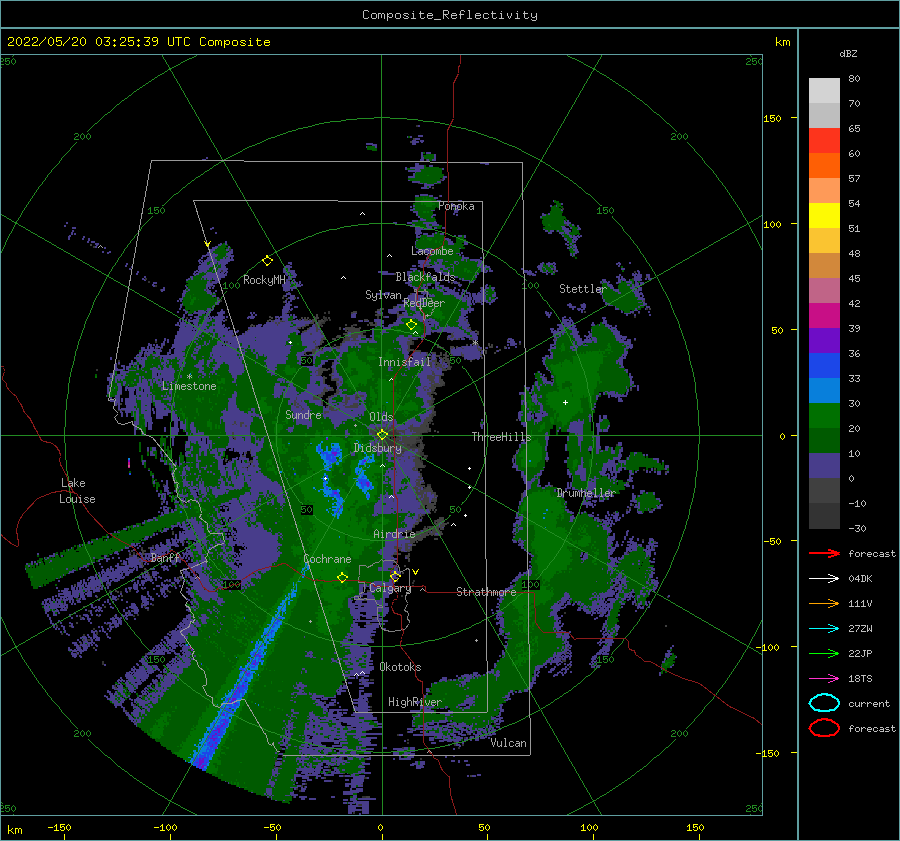Pick the blue swatch between 36 and 33

click(x=824, y=365)
